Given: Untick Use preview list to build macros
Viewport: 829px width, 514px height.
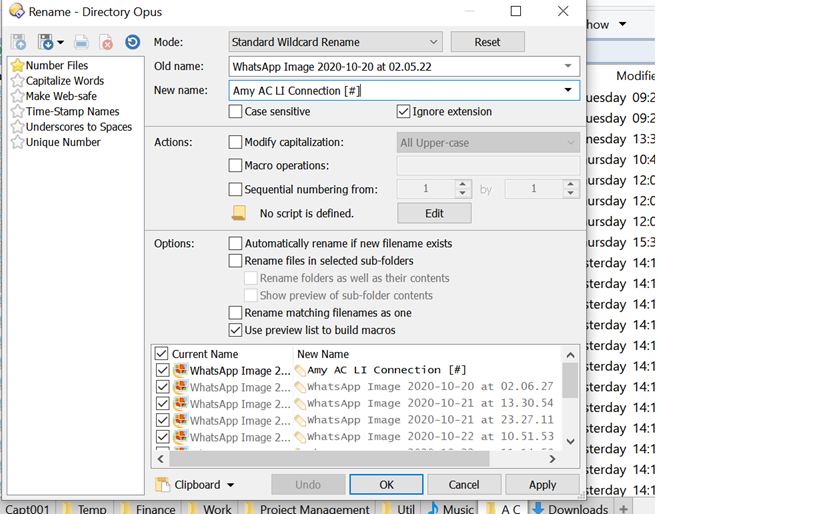Looking at the screenshot, I should [x=235, y=330].
